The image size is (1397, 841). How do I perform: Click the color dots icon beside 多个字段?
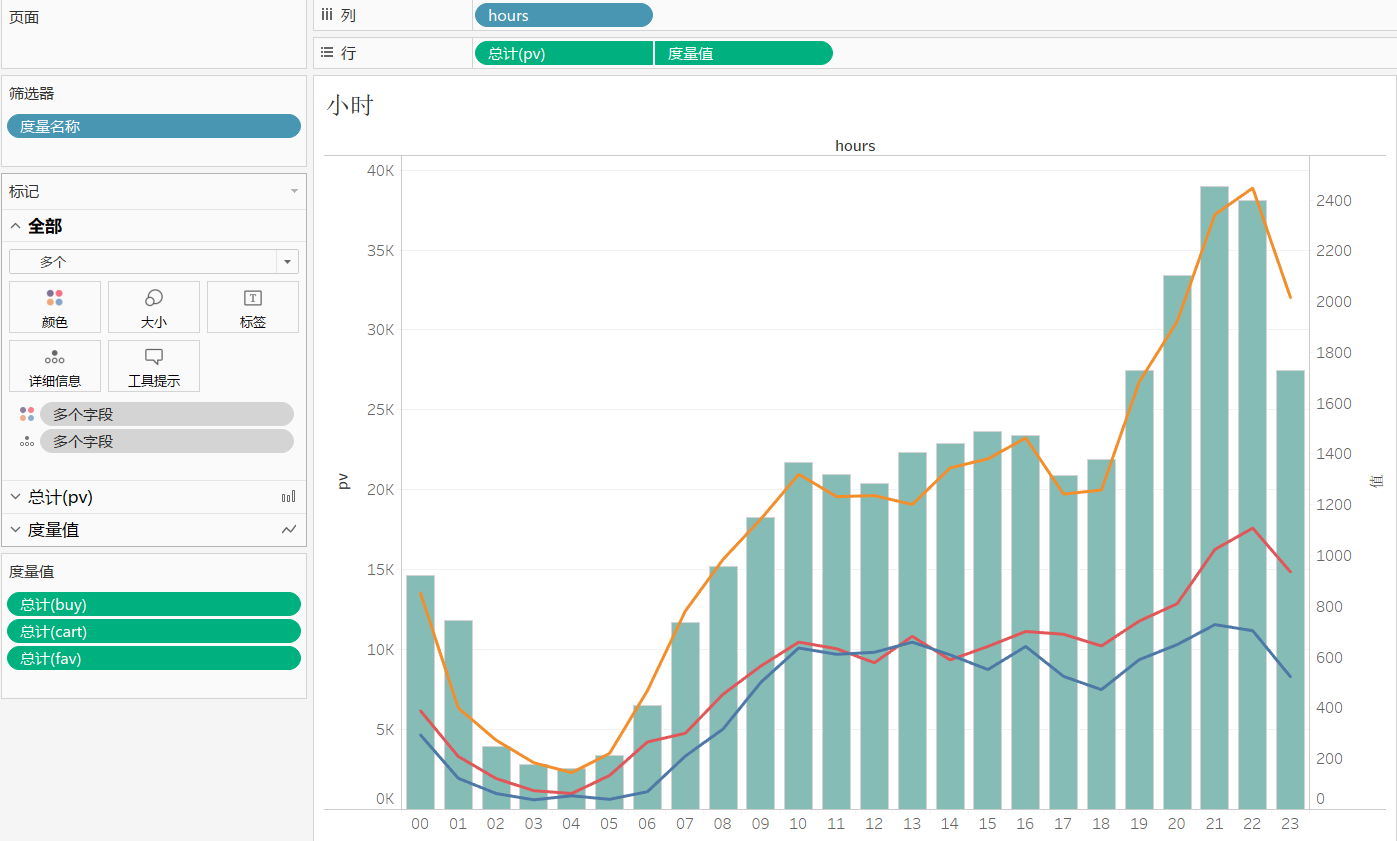(27, 414)
